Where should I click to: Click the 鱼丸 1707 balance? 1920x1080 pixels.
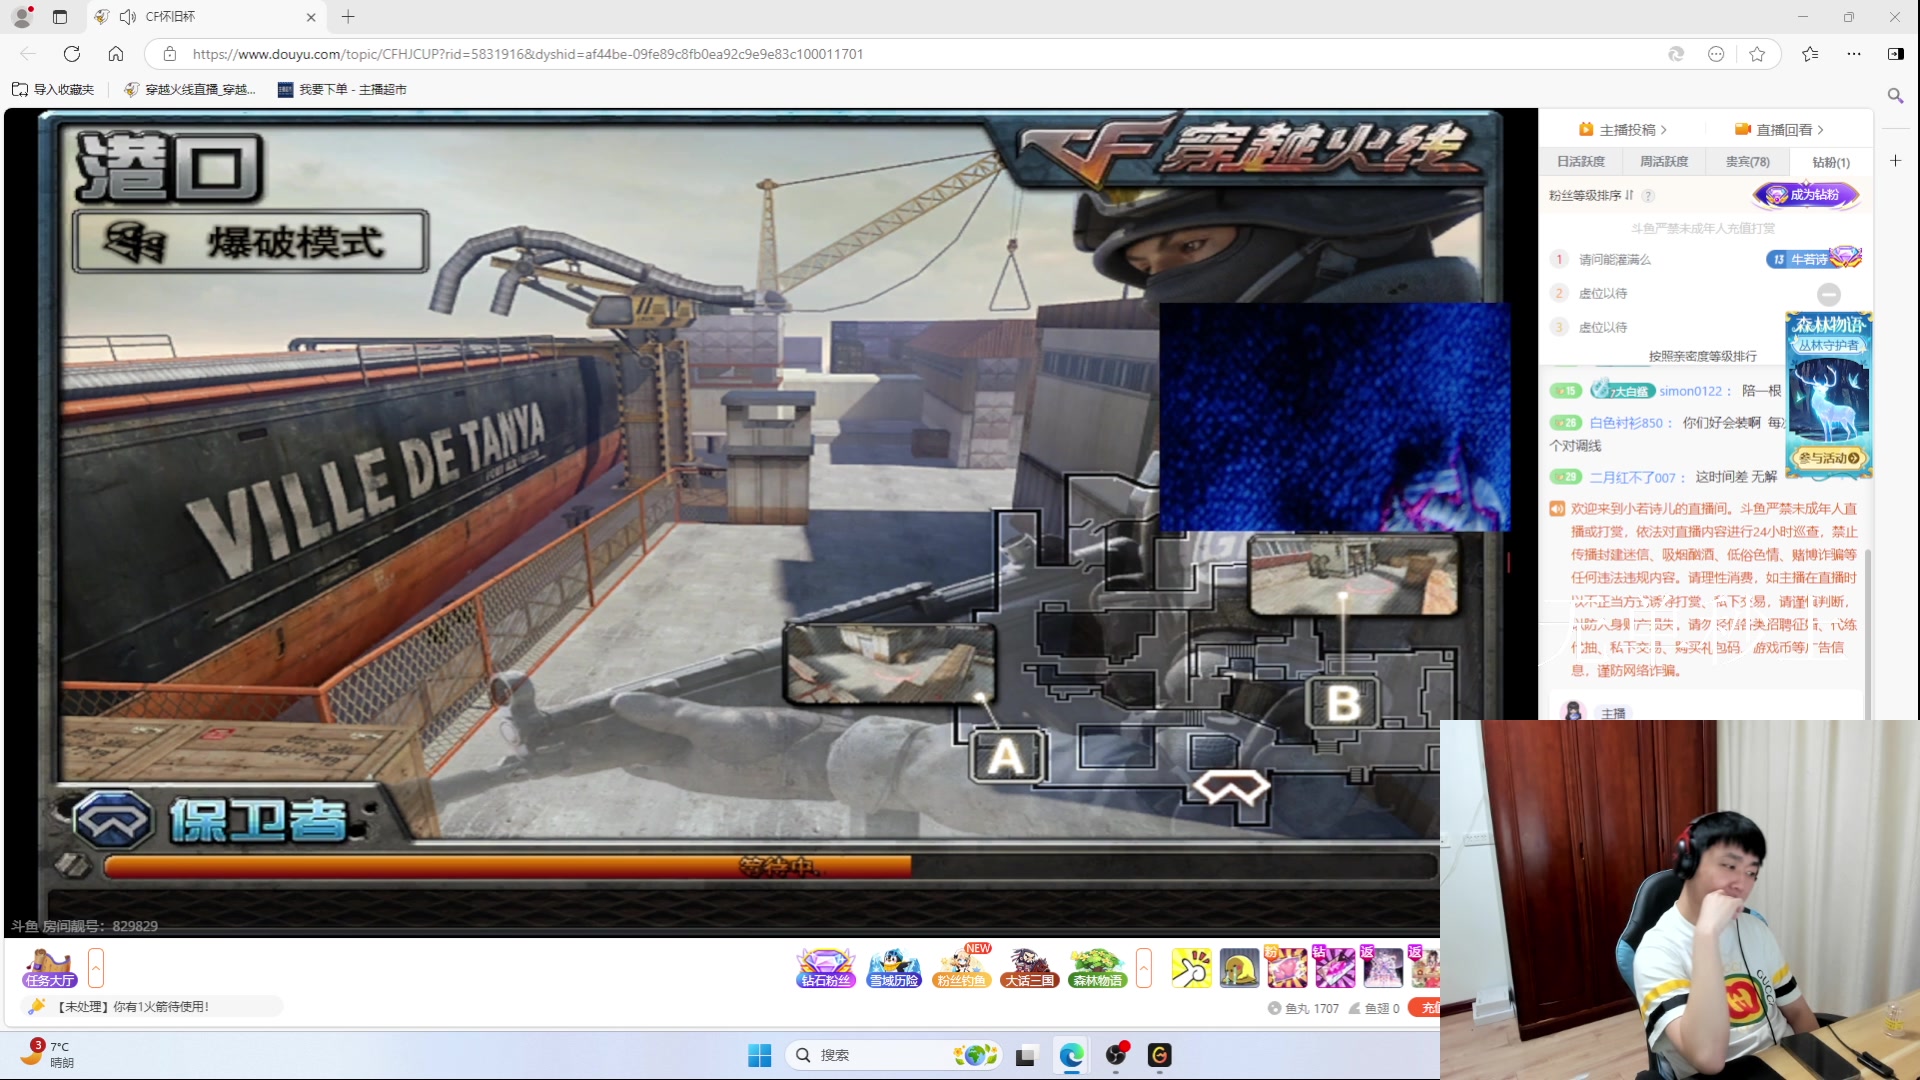[1304, 1008]
